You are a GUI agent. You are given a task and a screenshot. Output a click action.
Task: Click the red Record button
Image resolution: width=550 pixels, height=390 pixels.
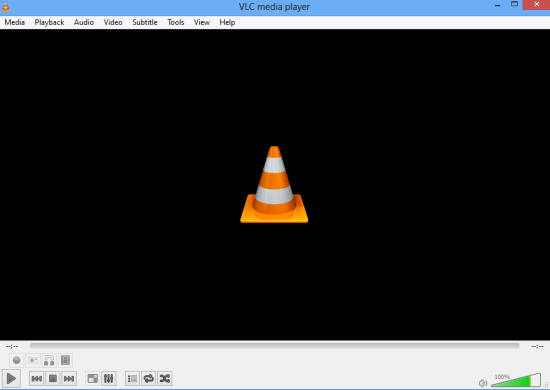click(16, 360)
